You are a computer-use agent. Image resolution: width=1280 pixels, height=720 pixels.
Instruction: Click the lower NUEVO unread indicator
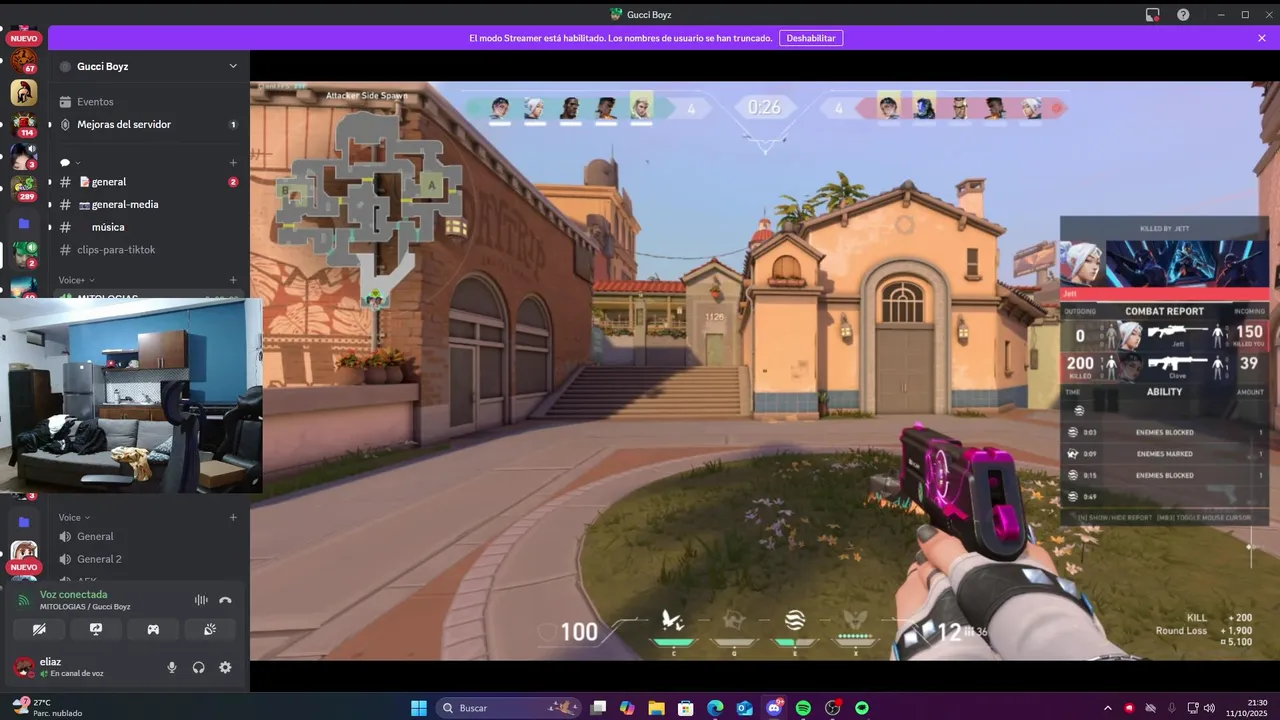[24, 567]
